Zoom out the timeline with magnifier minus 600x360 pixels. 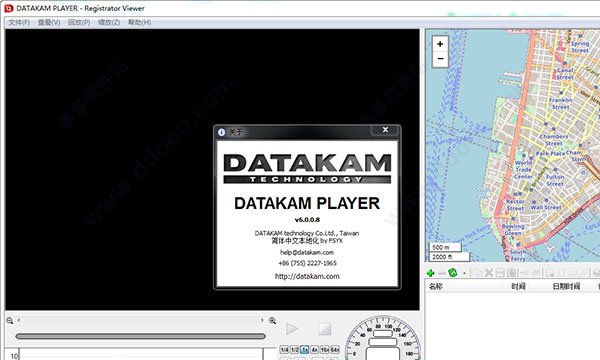pos(10,321)
